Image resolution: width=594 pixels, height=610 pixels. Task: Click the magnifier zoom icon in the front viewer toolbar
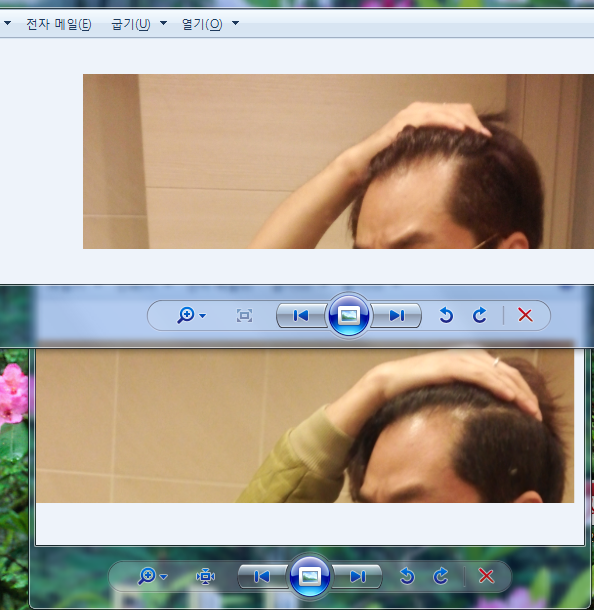click(186, 316)
